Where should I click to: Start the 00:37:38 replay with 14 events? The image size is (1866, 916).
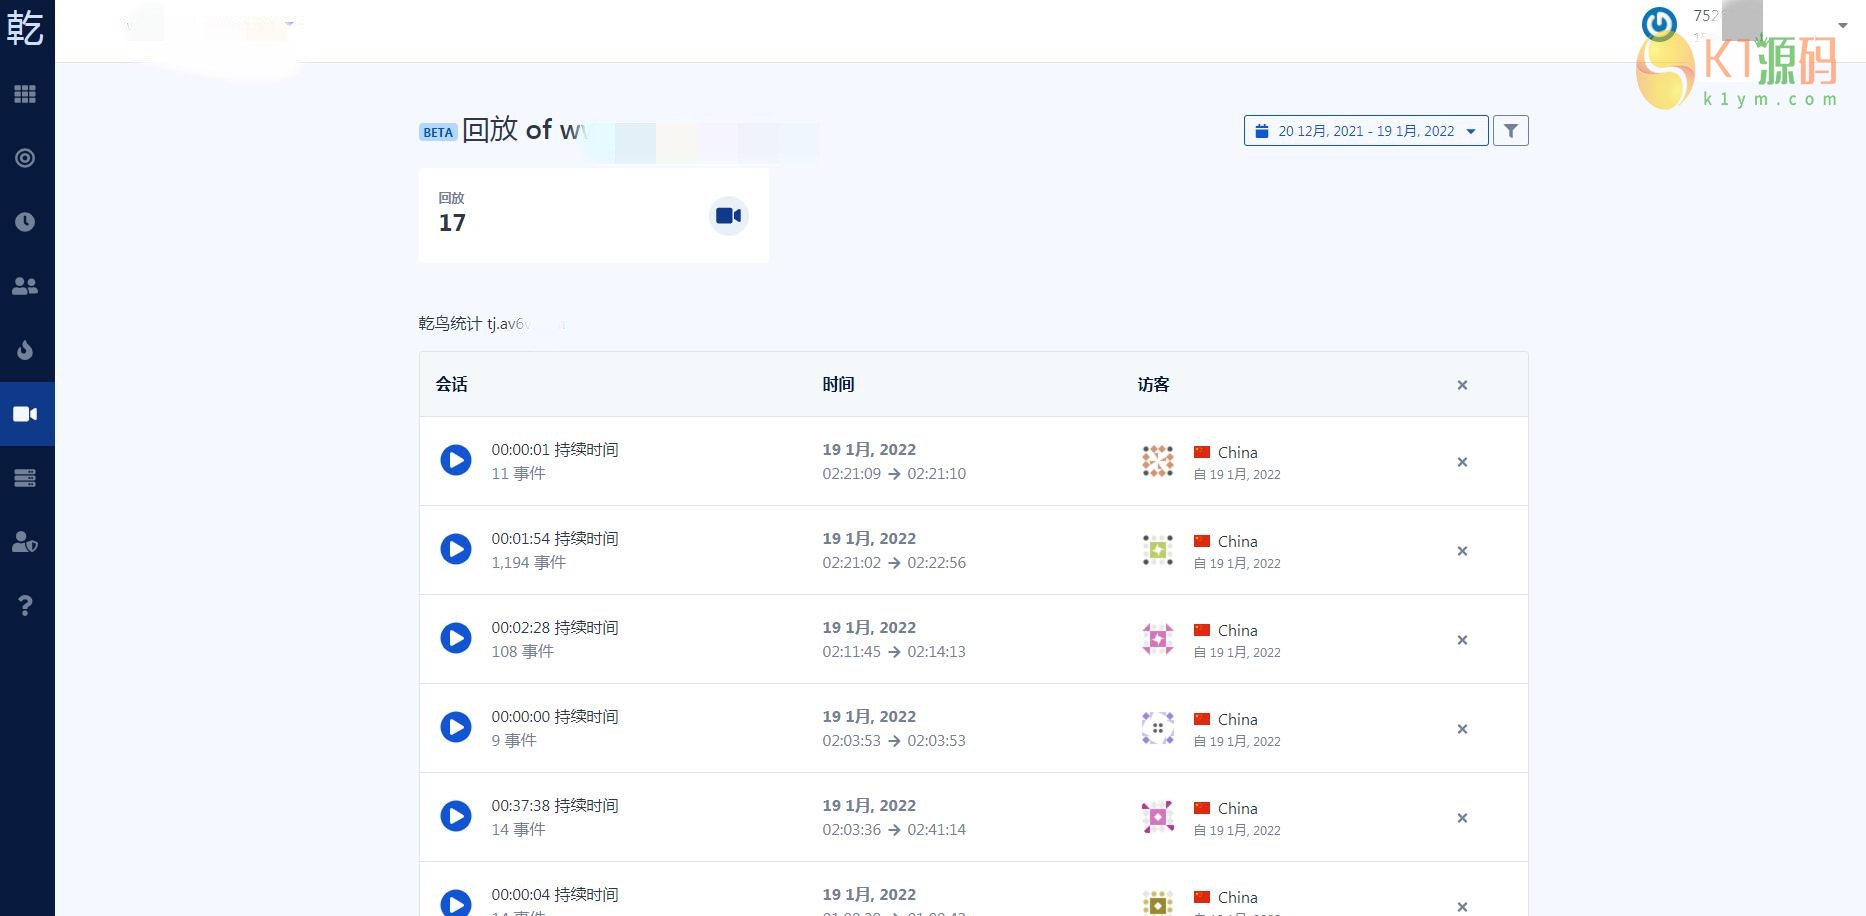click(456, 816)
